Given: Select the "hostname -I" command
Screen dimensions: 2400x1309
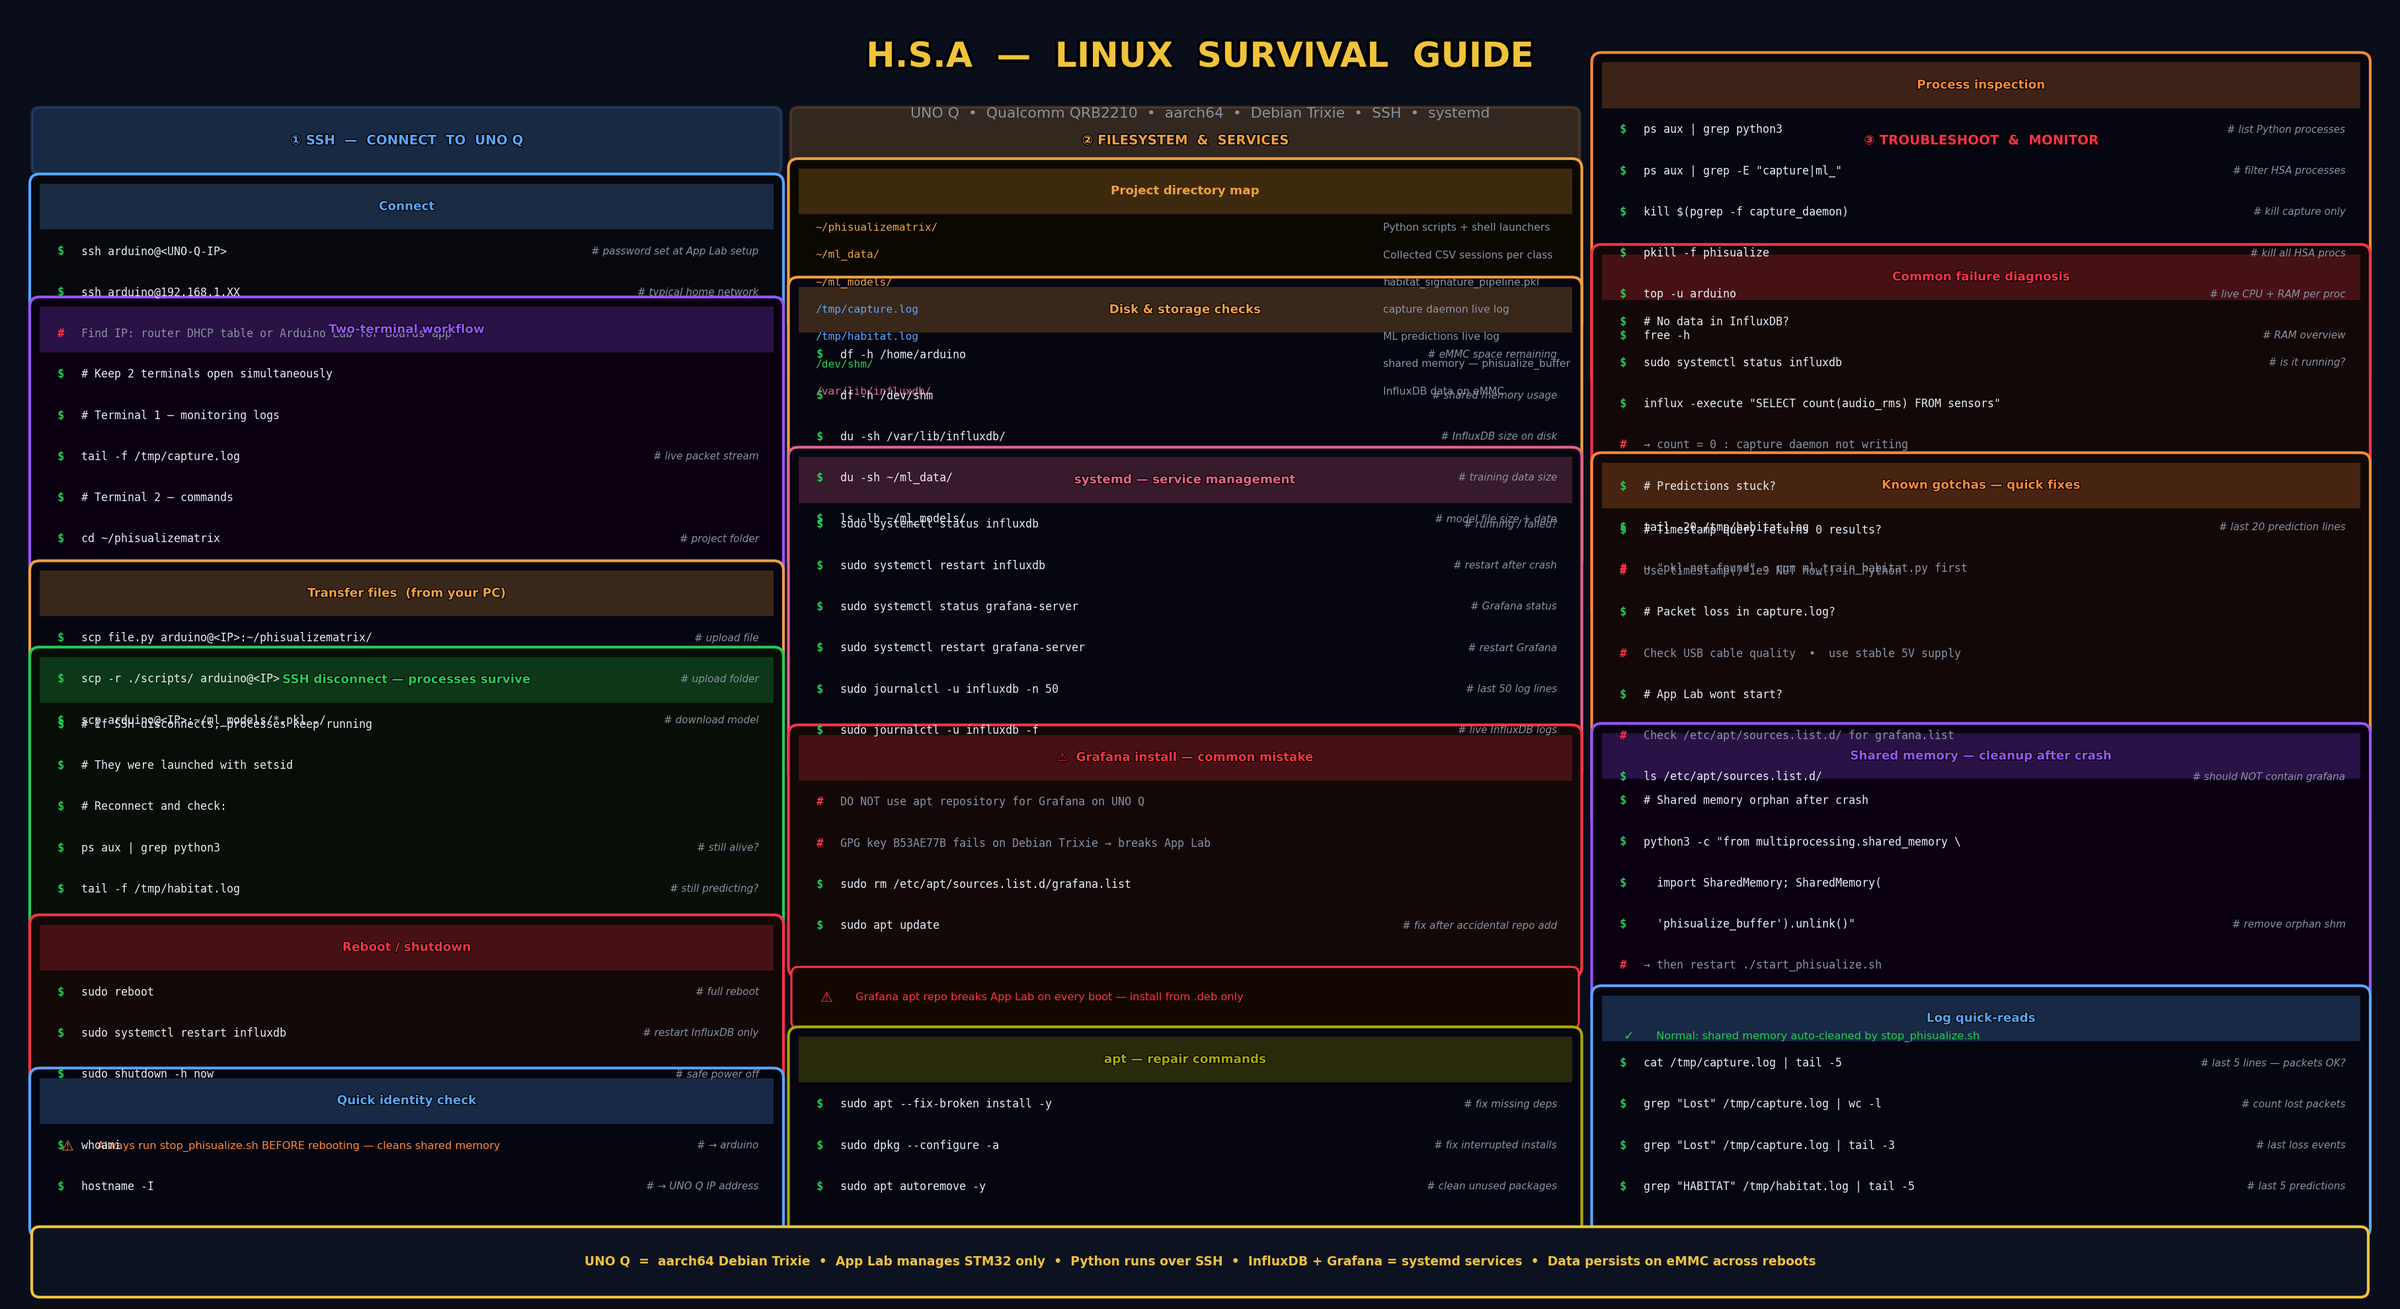Looking at the screenshot, I should (118, 1186).
